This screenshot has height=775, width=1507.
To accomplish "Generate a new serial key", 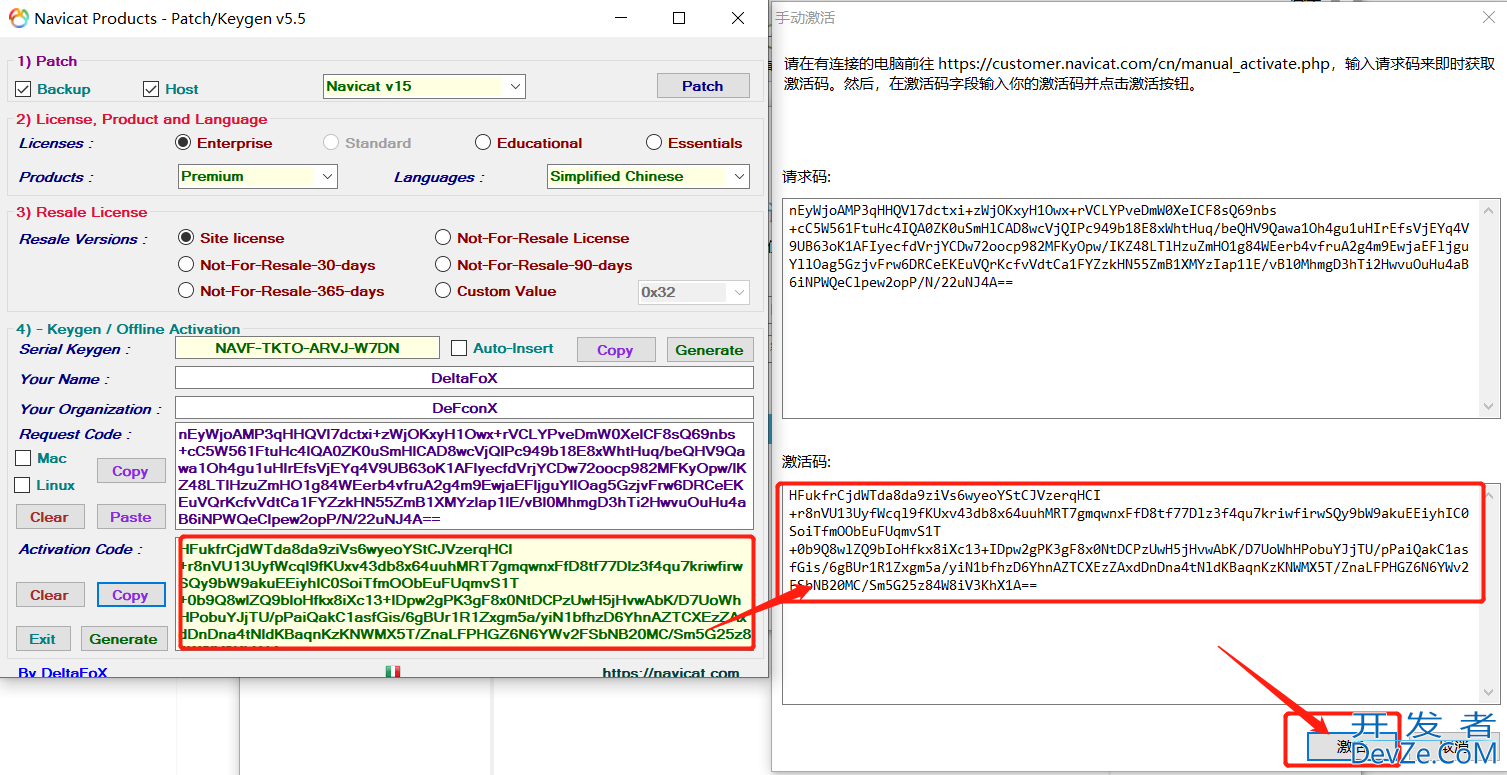I will pyautogui.click(x=709, y=350).
